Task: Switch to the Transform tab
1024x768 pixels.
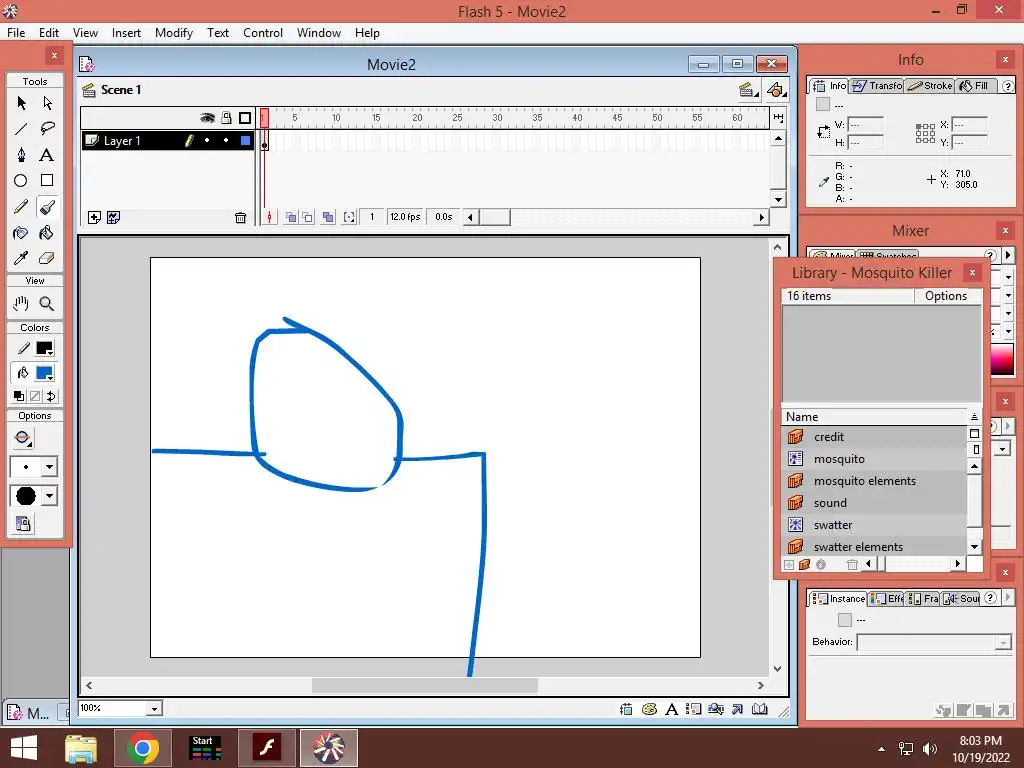Action: (878, 86)
